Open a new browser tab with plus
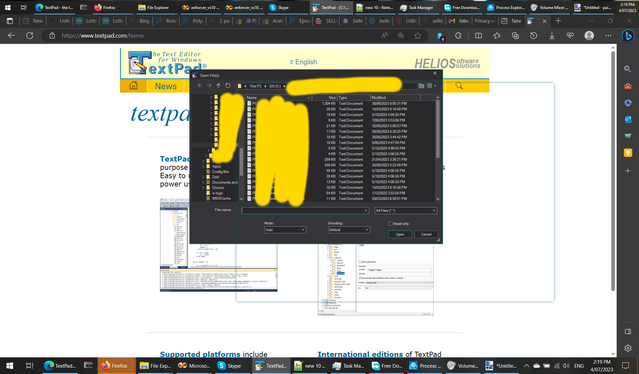This screenshot has height=374, width=639. (x=558, y=21)
